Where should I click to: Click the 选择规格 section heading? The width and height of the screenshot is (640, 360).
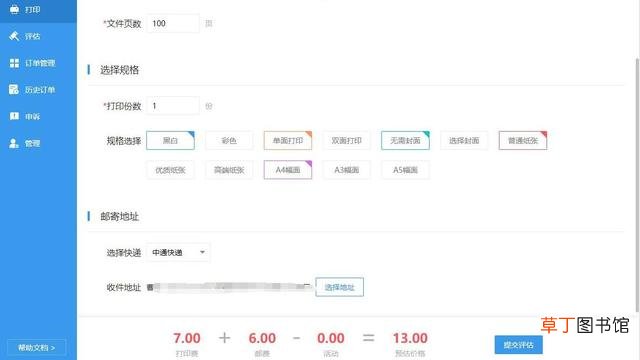[120, 70]
